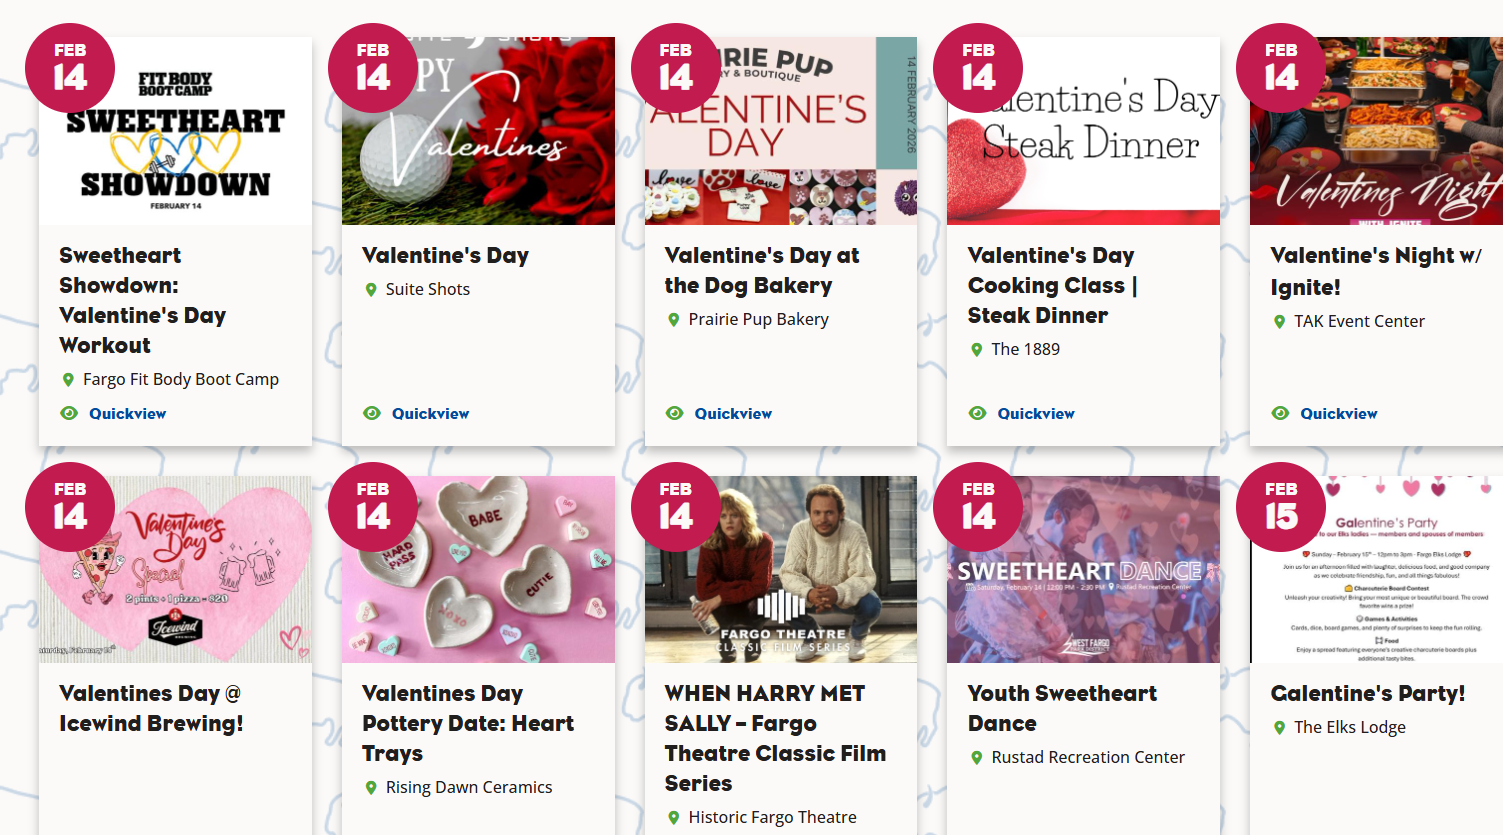
Task: Open the Galentine's Party event title
Action: [1367, 693]
